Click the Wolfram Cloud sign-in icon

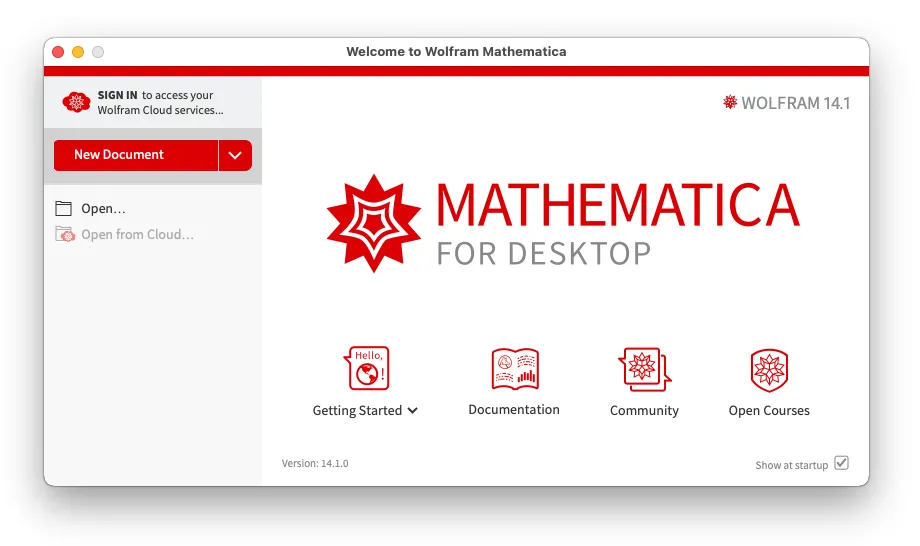[76, 102]
